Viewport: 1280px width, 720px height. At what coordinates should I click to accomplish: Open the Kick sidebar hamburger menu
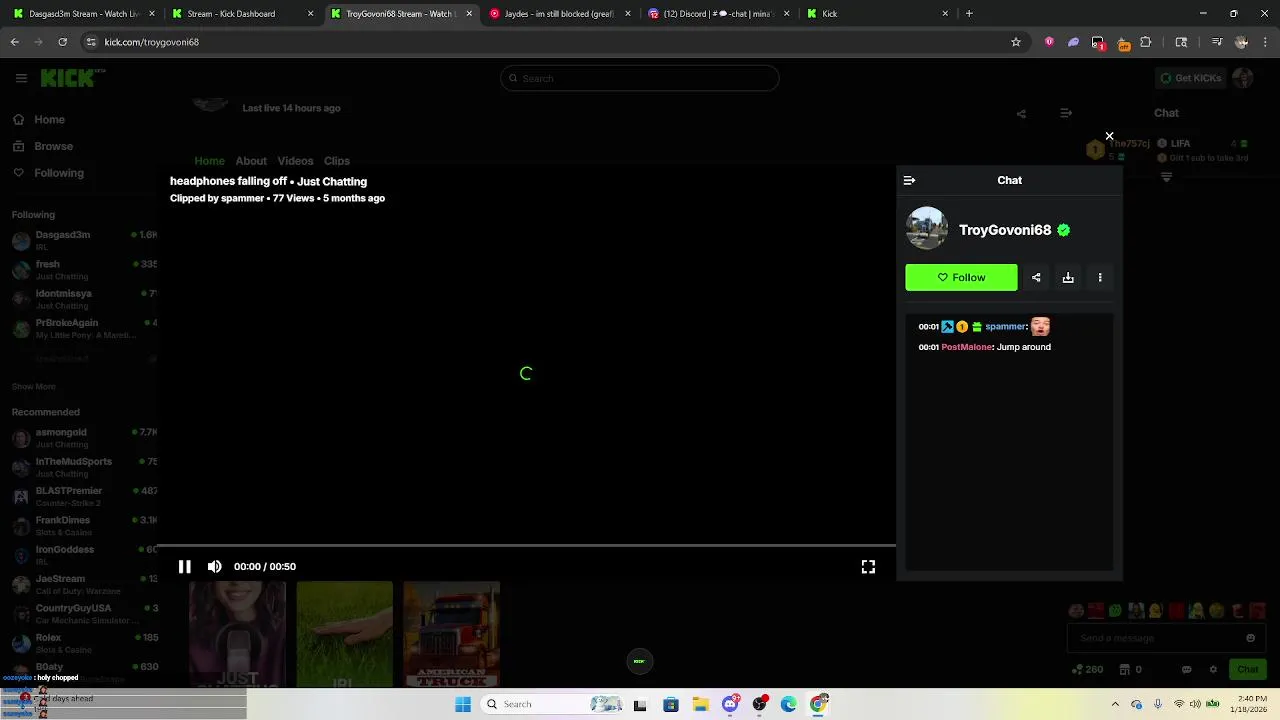tap(21, 78)
